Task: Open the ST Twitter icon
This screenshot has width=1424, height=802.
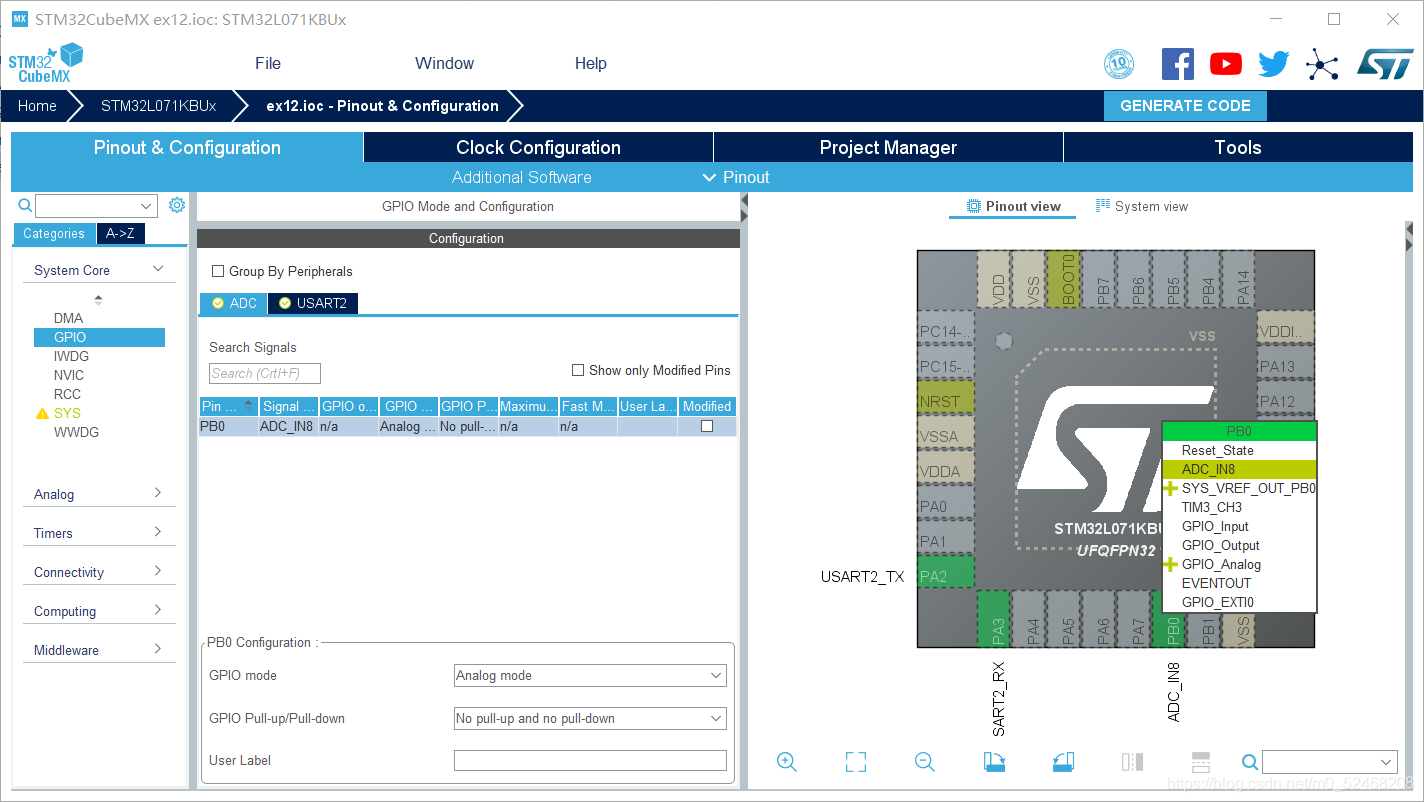Action: point(1274,64)
